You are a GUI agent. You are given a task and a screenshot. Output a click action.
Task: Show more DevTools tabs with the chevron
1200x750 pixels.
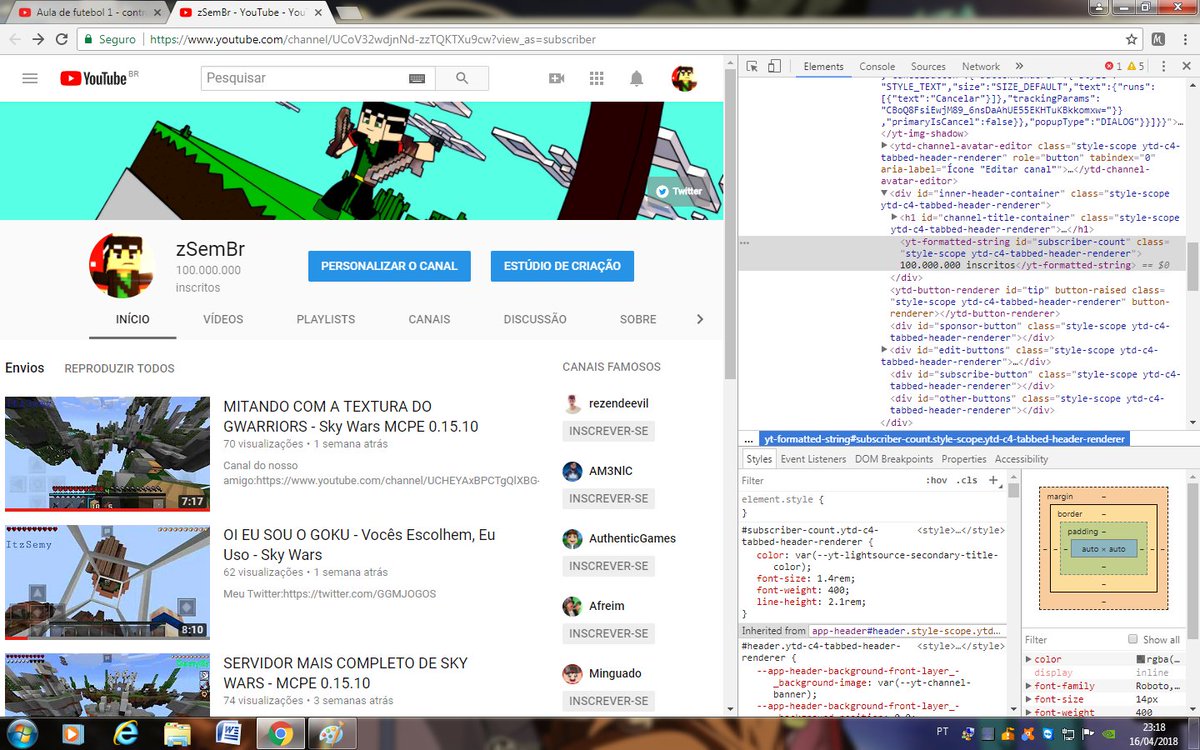(x=1020, y=66)
